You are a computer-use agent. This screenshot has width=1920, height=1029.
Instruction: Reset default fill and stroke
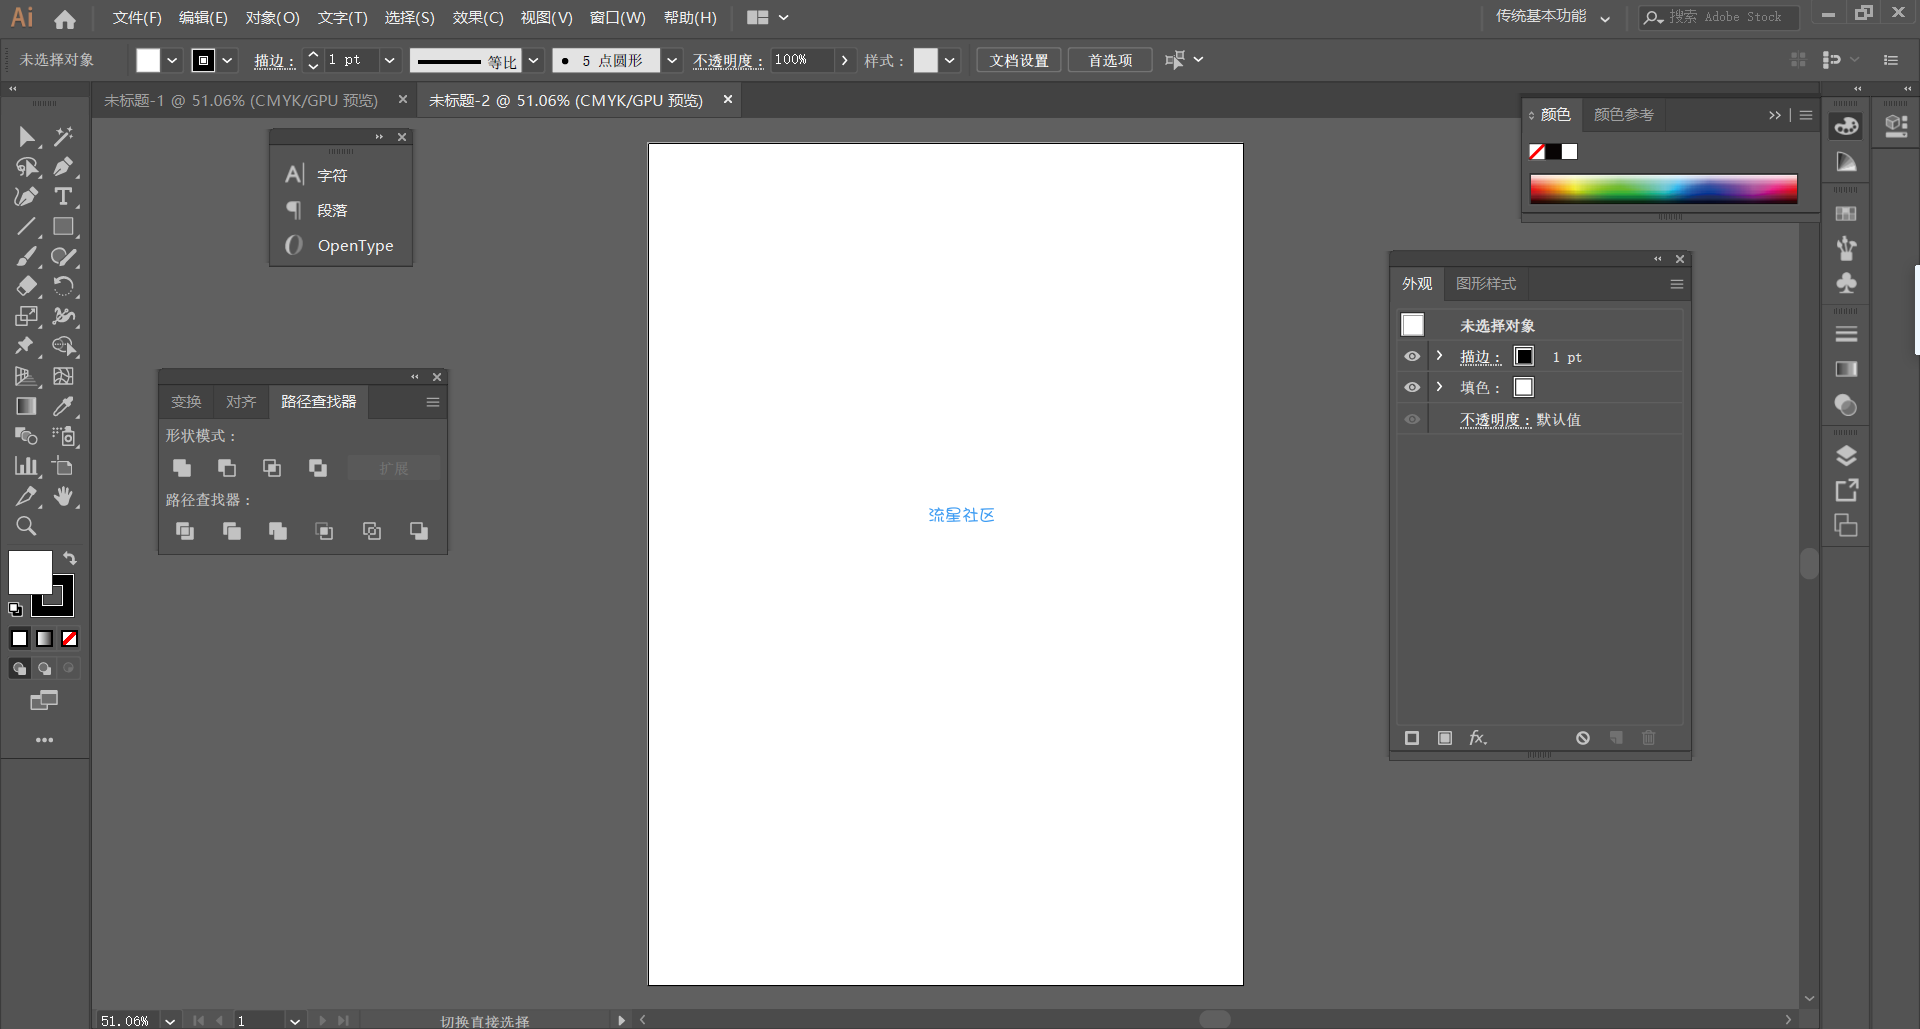click(16, 609)
